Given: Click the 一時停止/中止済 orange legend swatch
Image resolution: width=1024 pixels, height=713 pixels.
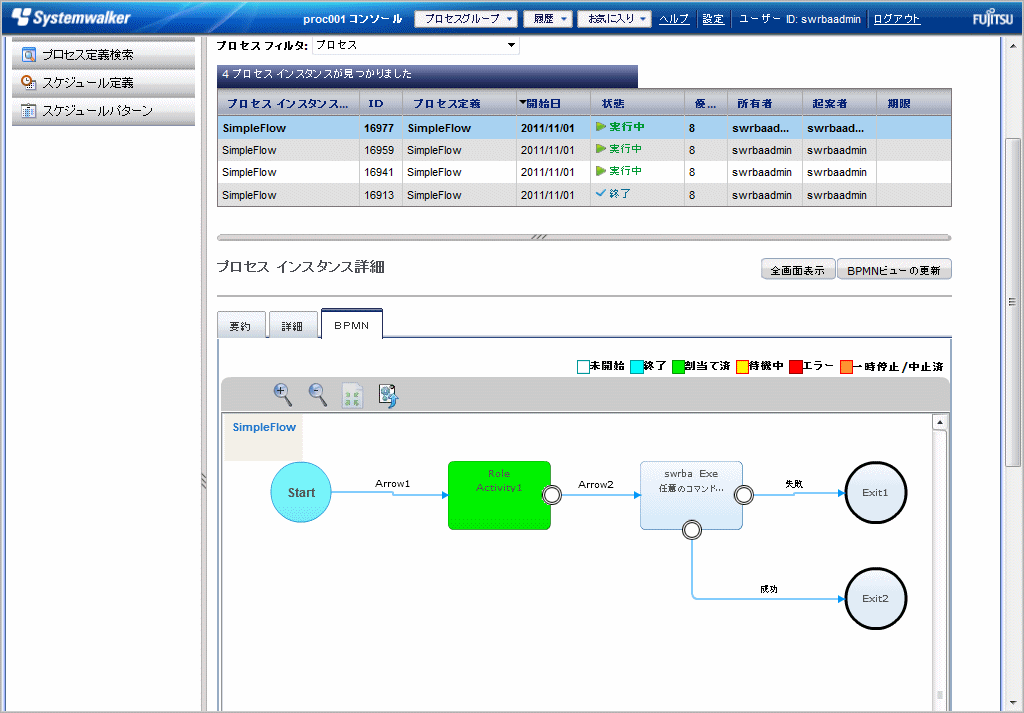Looking at the screenshot, I should coord(846,367).
